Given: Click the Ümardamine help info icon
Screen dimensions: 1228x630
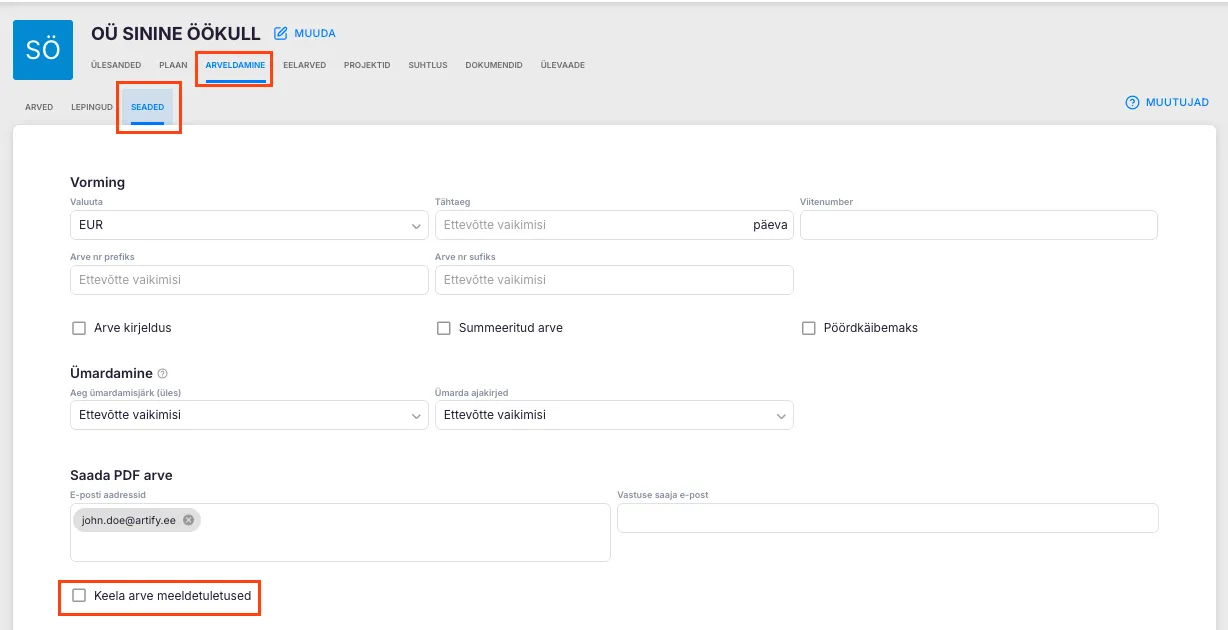Looking at the screenshot, I should (163, 373).
